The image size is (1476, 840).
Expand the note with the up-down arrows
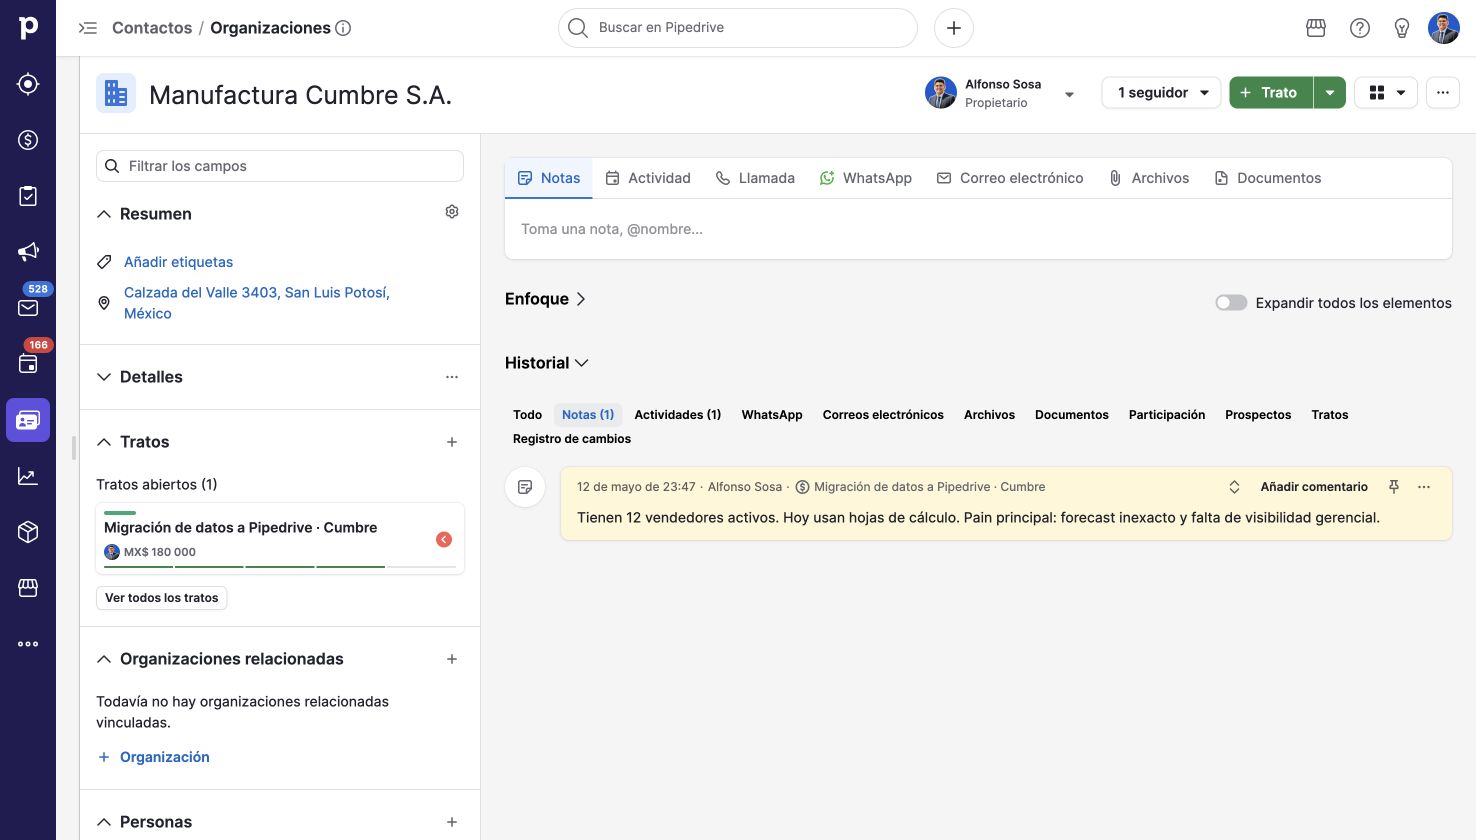pyautogui.click(x=1234, y=487)
